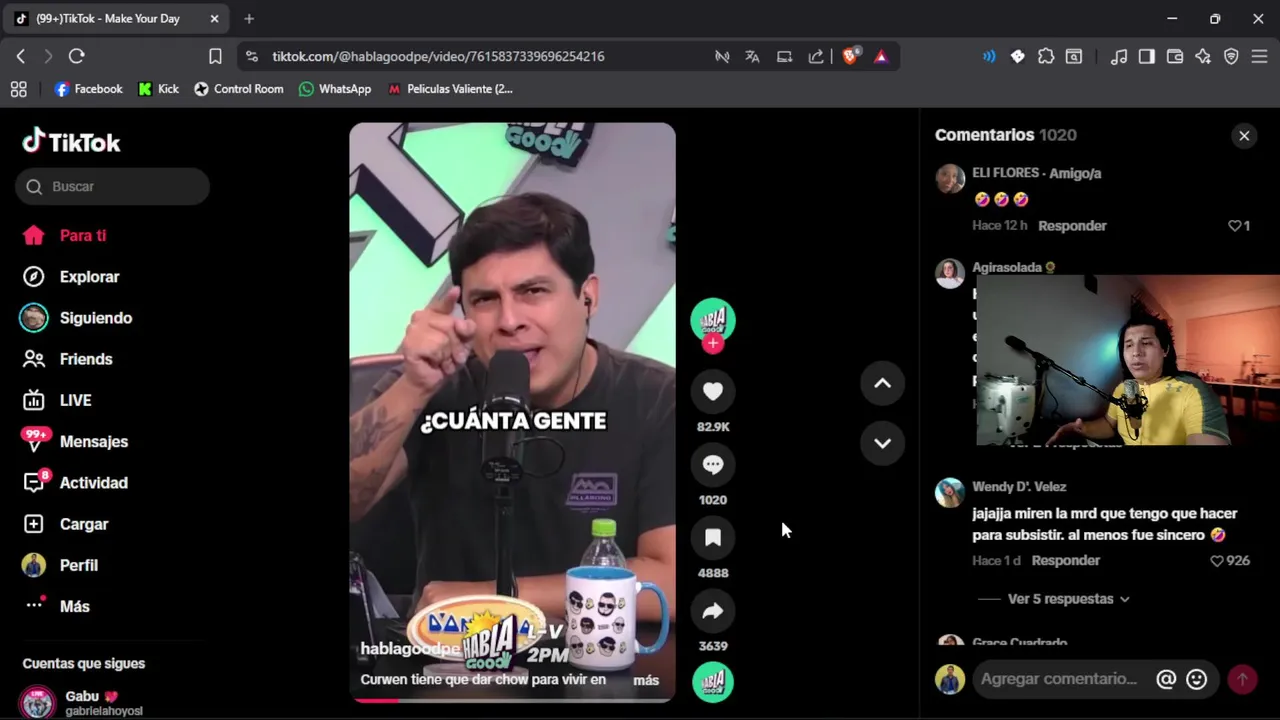Close the TikTok browser tab

(214, 18)
